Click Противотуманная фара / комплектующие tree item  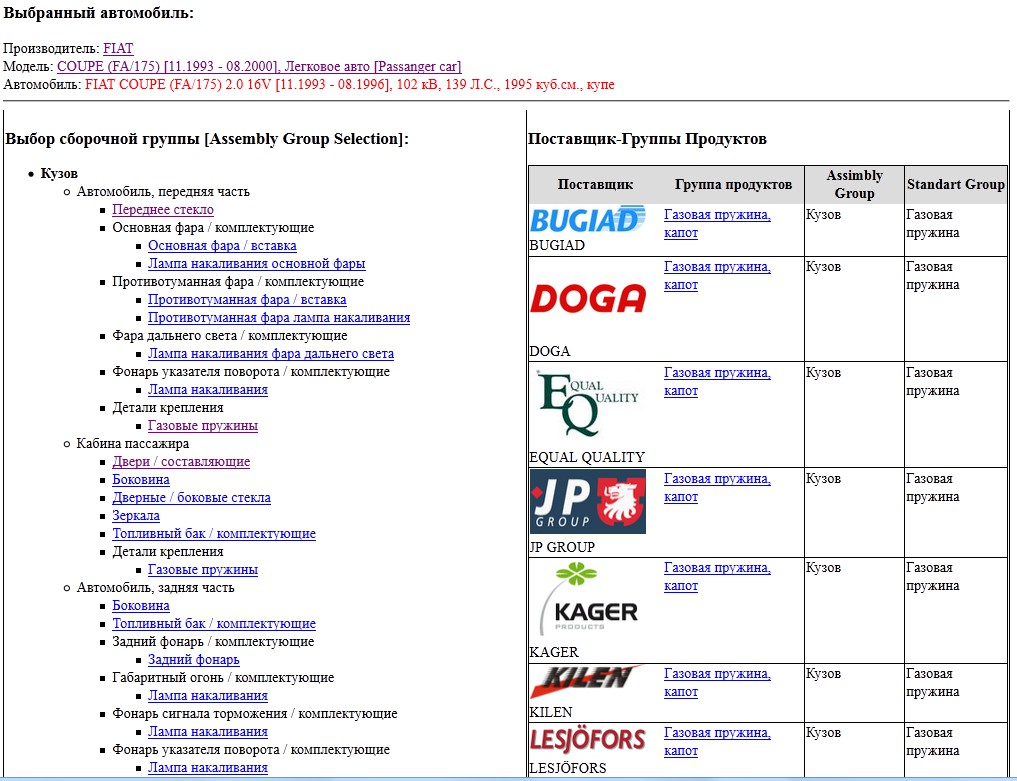pos(238,282)
